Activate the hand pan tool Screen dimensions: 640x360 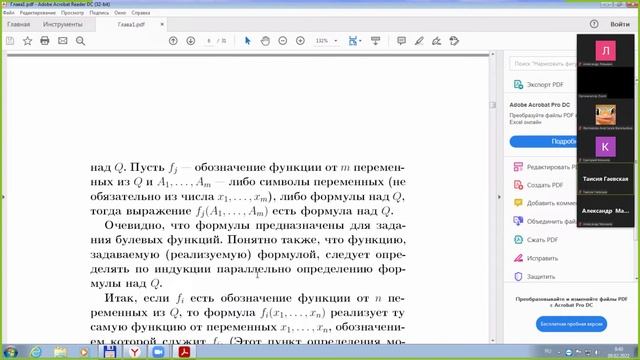pyautogui.click(x=265, y=41)
